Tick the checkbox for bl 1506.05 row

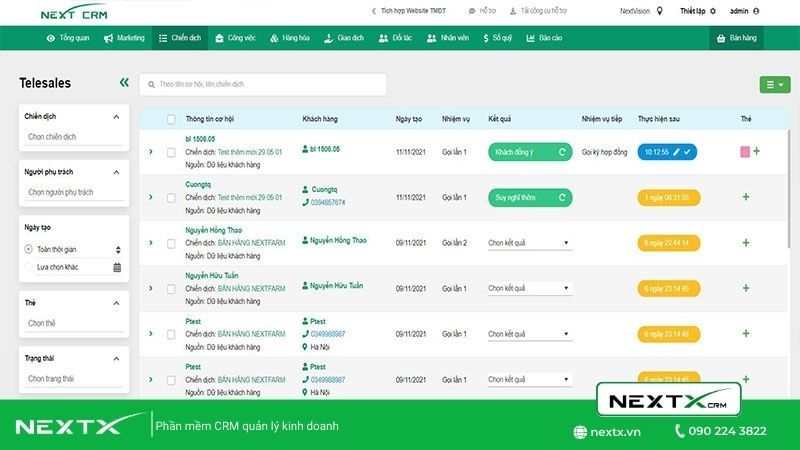(171, 153)
